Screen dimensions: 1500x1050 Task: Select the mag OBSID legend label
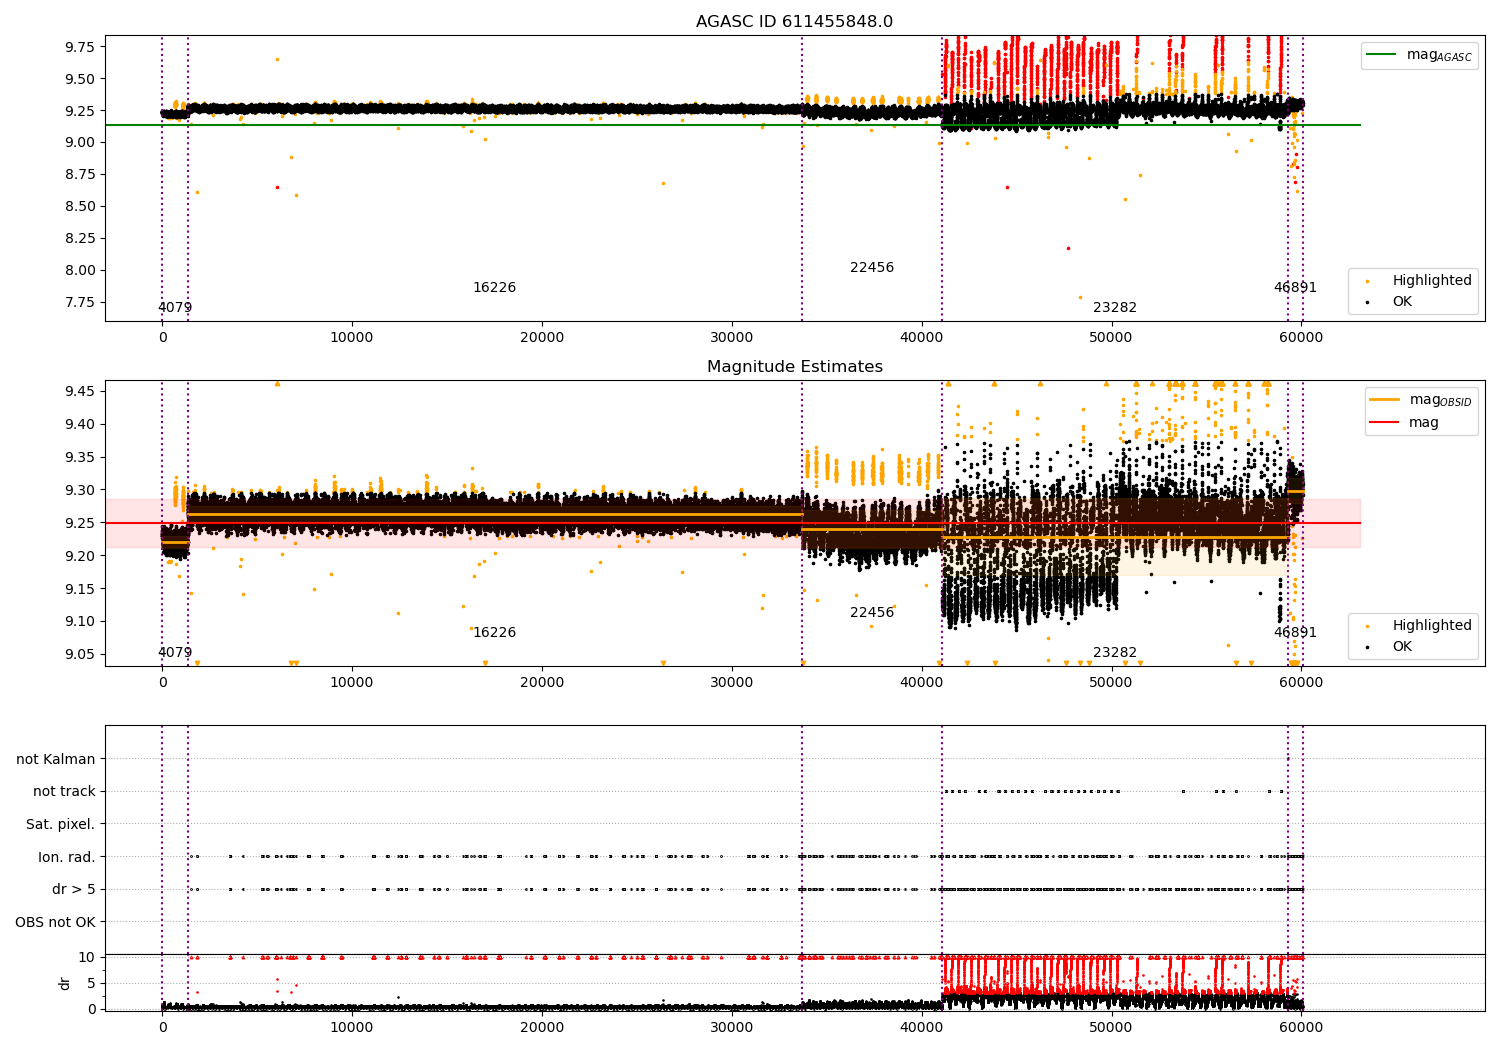[x=1441, y=401]
